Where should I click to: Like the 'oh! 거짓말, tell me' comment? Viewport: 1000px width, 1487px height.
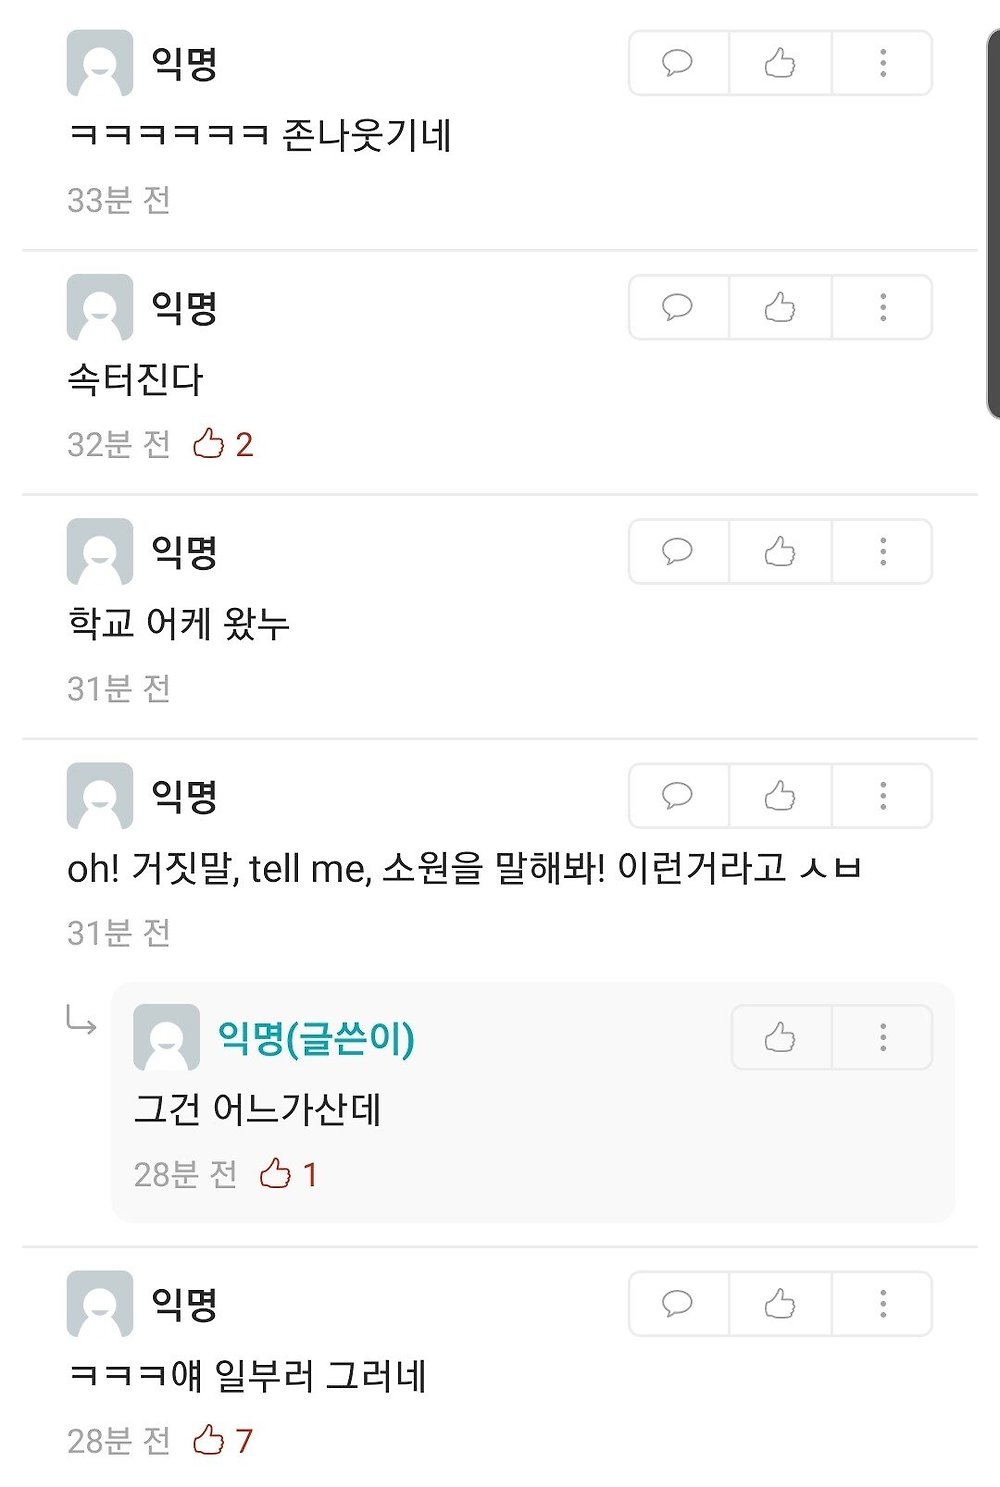(x=780, y=796)
